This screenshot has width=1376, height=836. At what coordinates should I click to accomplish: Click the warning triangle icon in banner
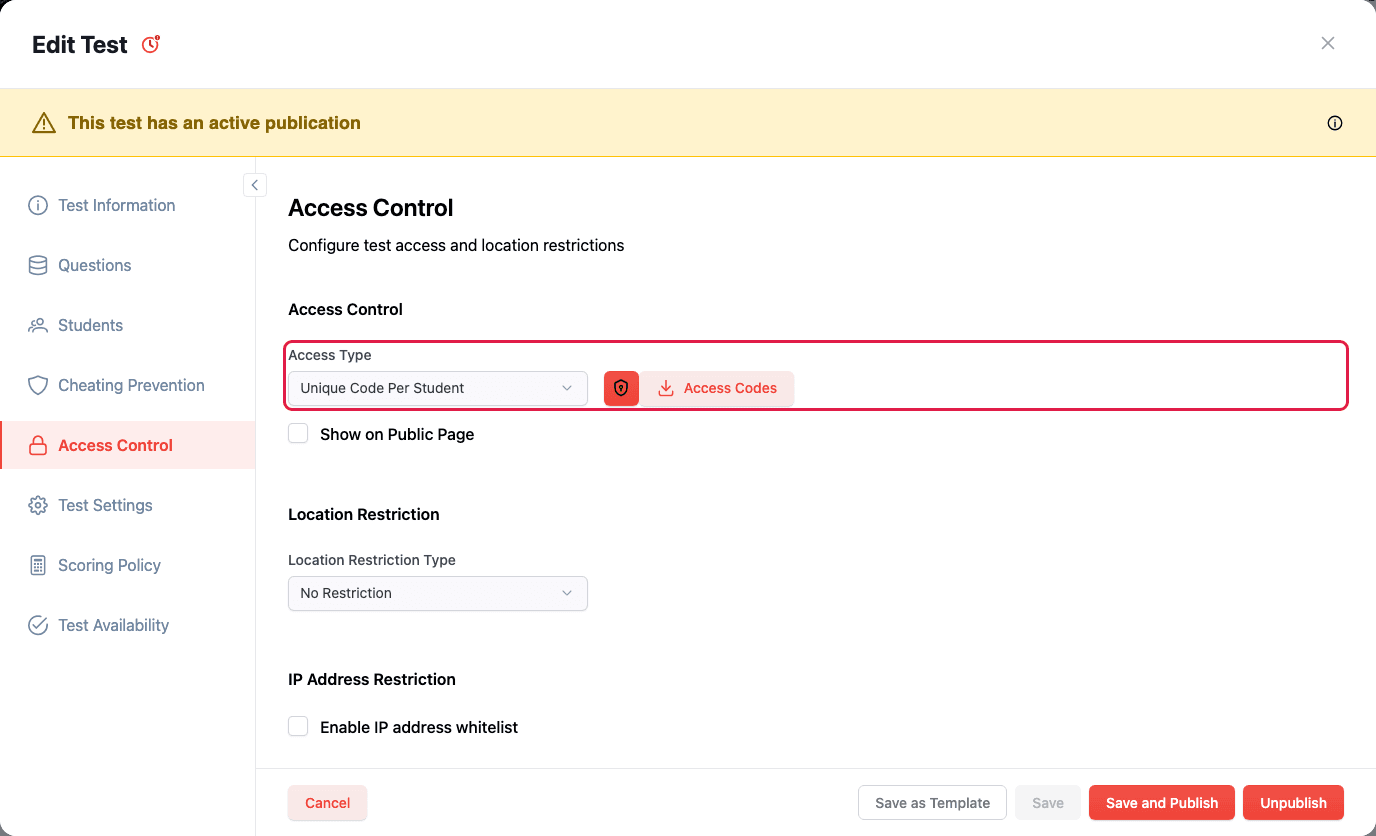[44, 123]
